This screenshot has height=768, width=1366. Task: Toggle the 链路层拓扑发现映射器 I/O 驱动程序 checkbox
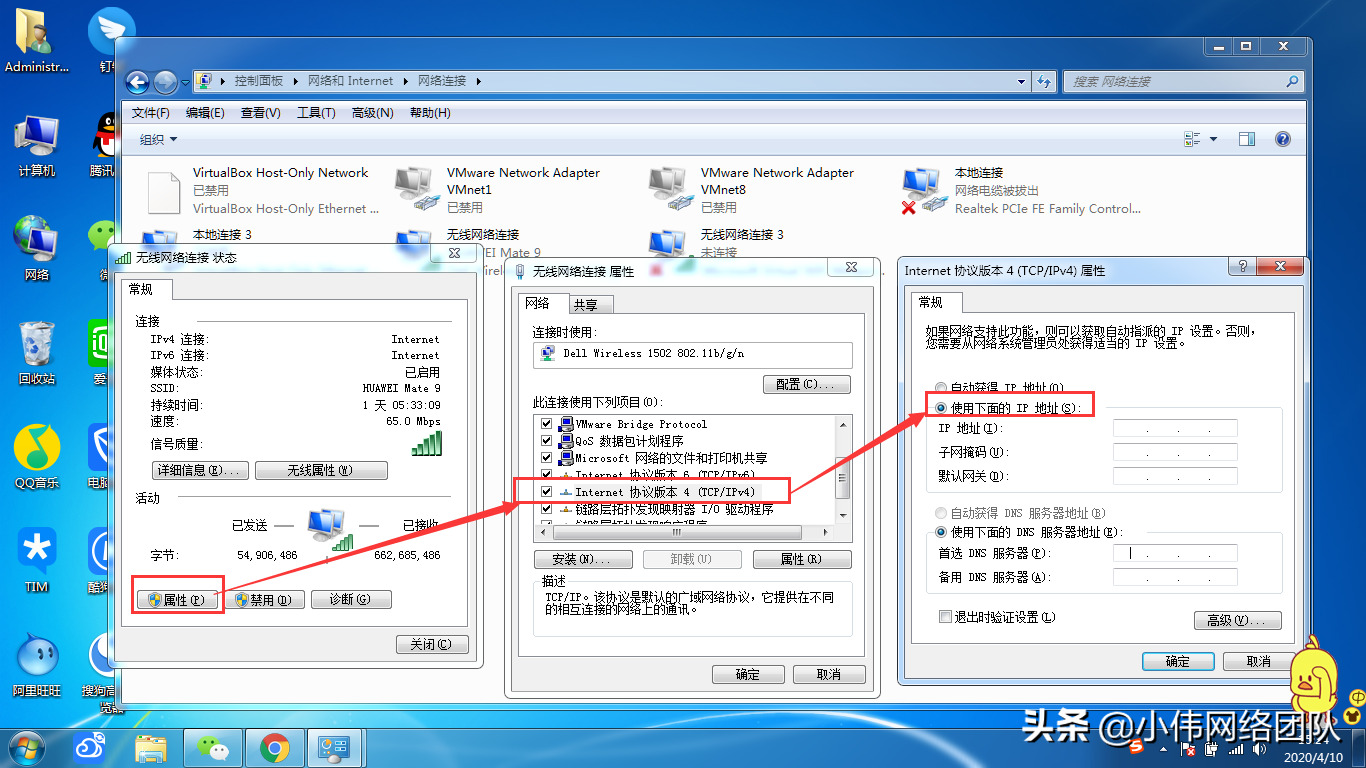click(546, 509)
